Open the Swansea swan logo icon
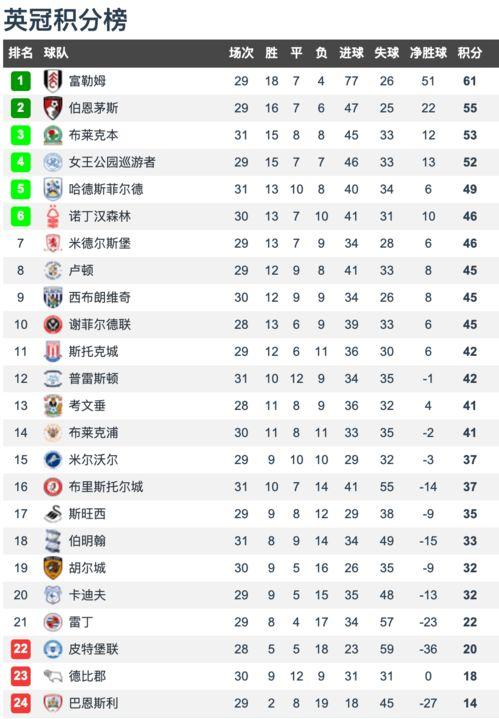Viewport: 499px width, 719px height. (53, 514)
